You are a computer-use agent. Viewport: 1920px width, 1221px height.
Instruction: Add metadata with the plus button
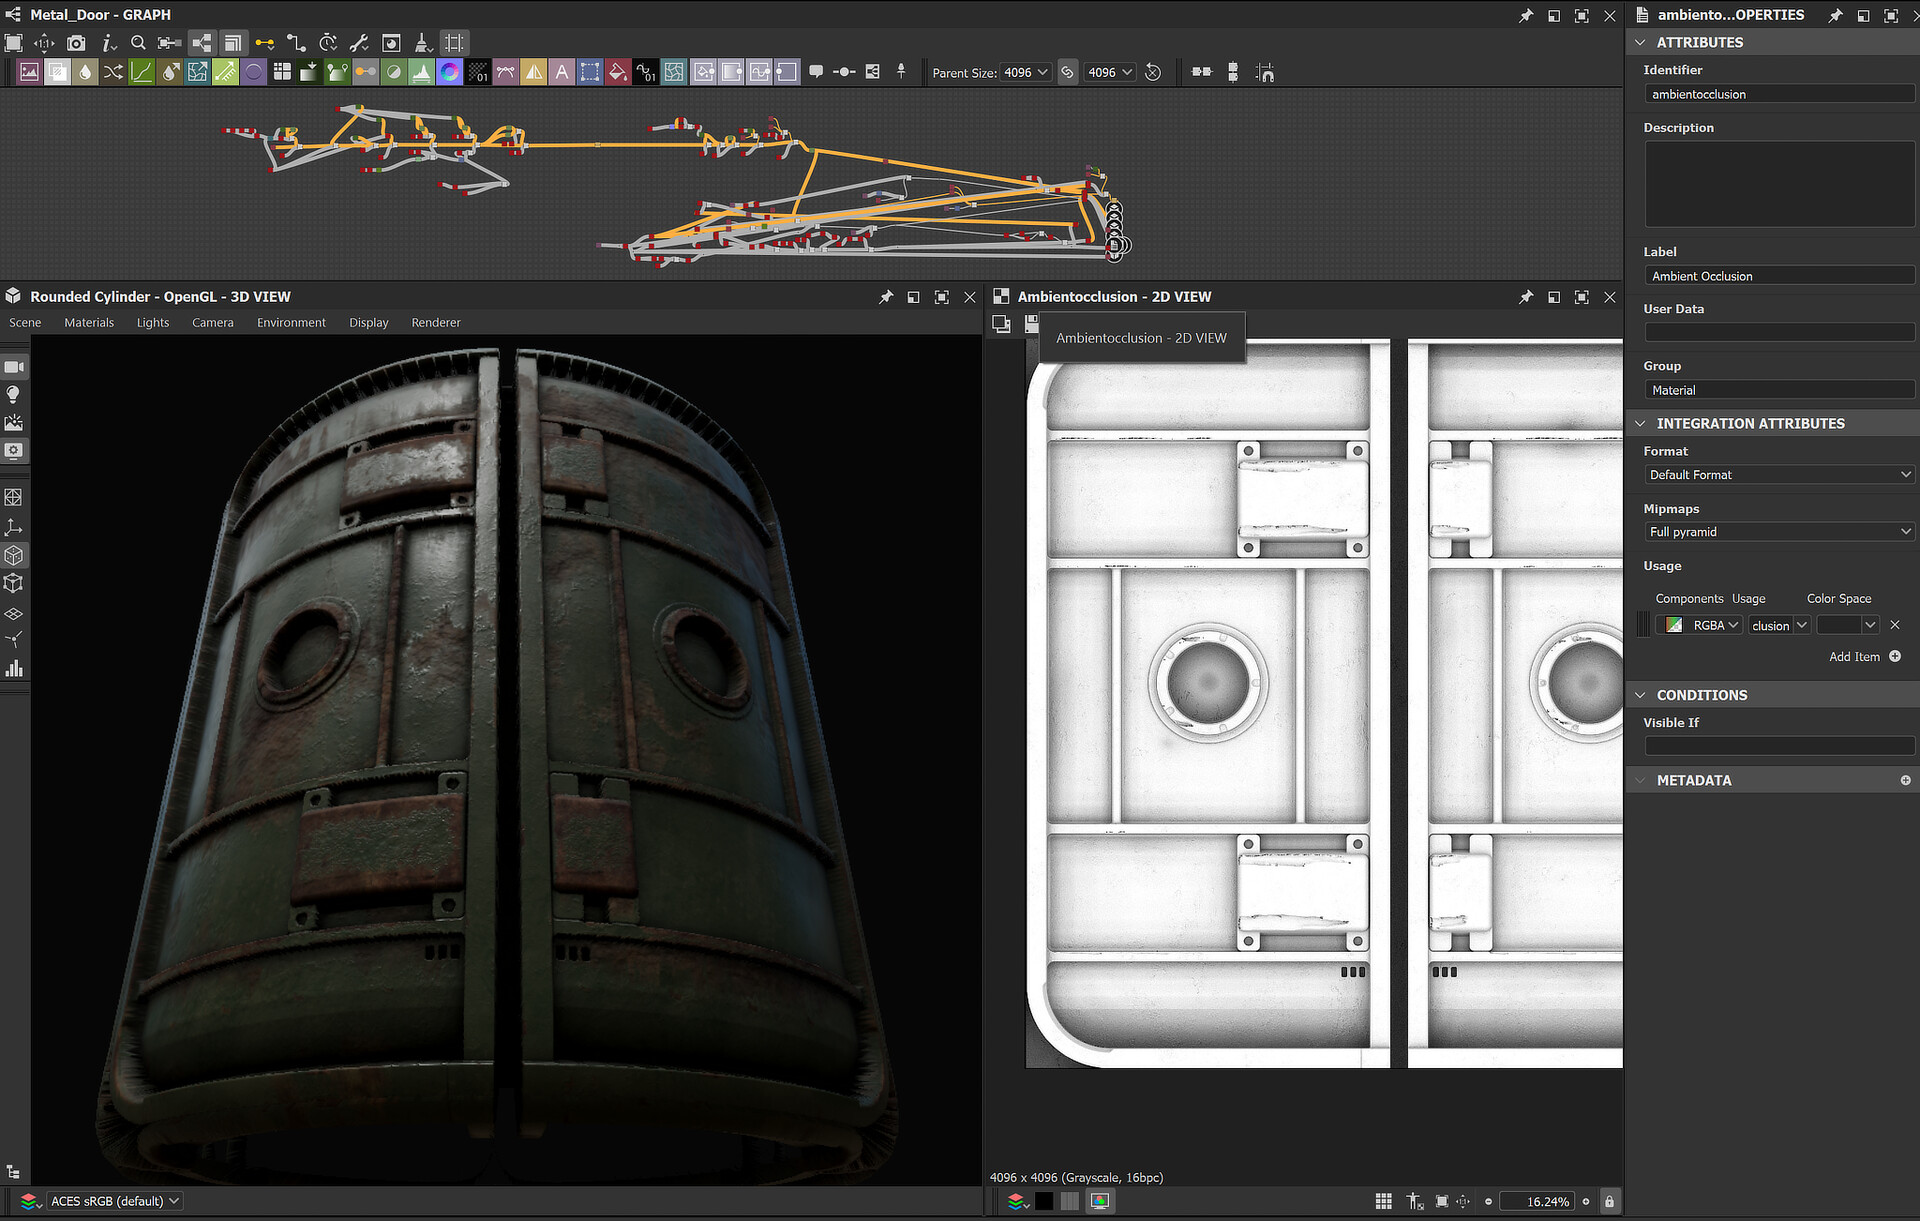pos(1907,780)
